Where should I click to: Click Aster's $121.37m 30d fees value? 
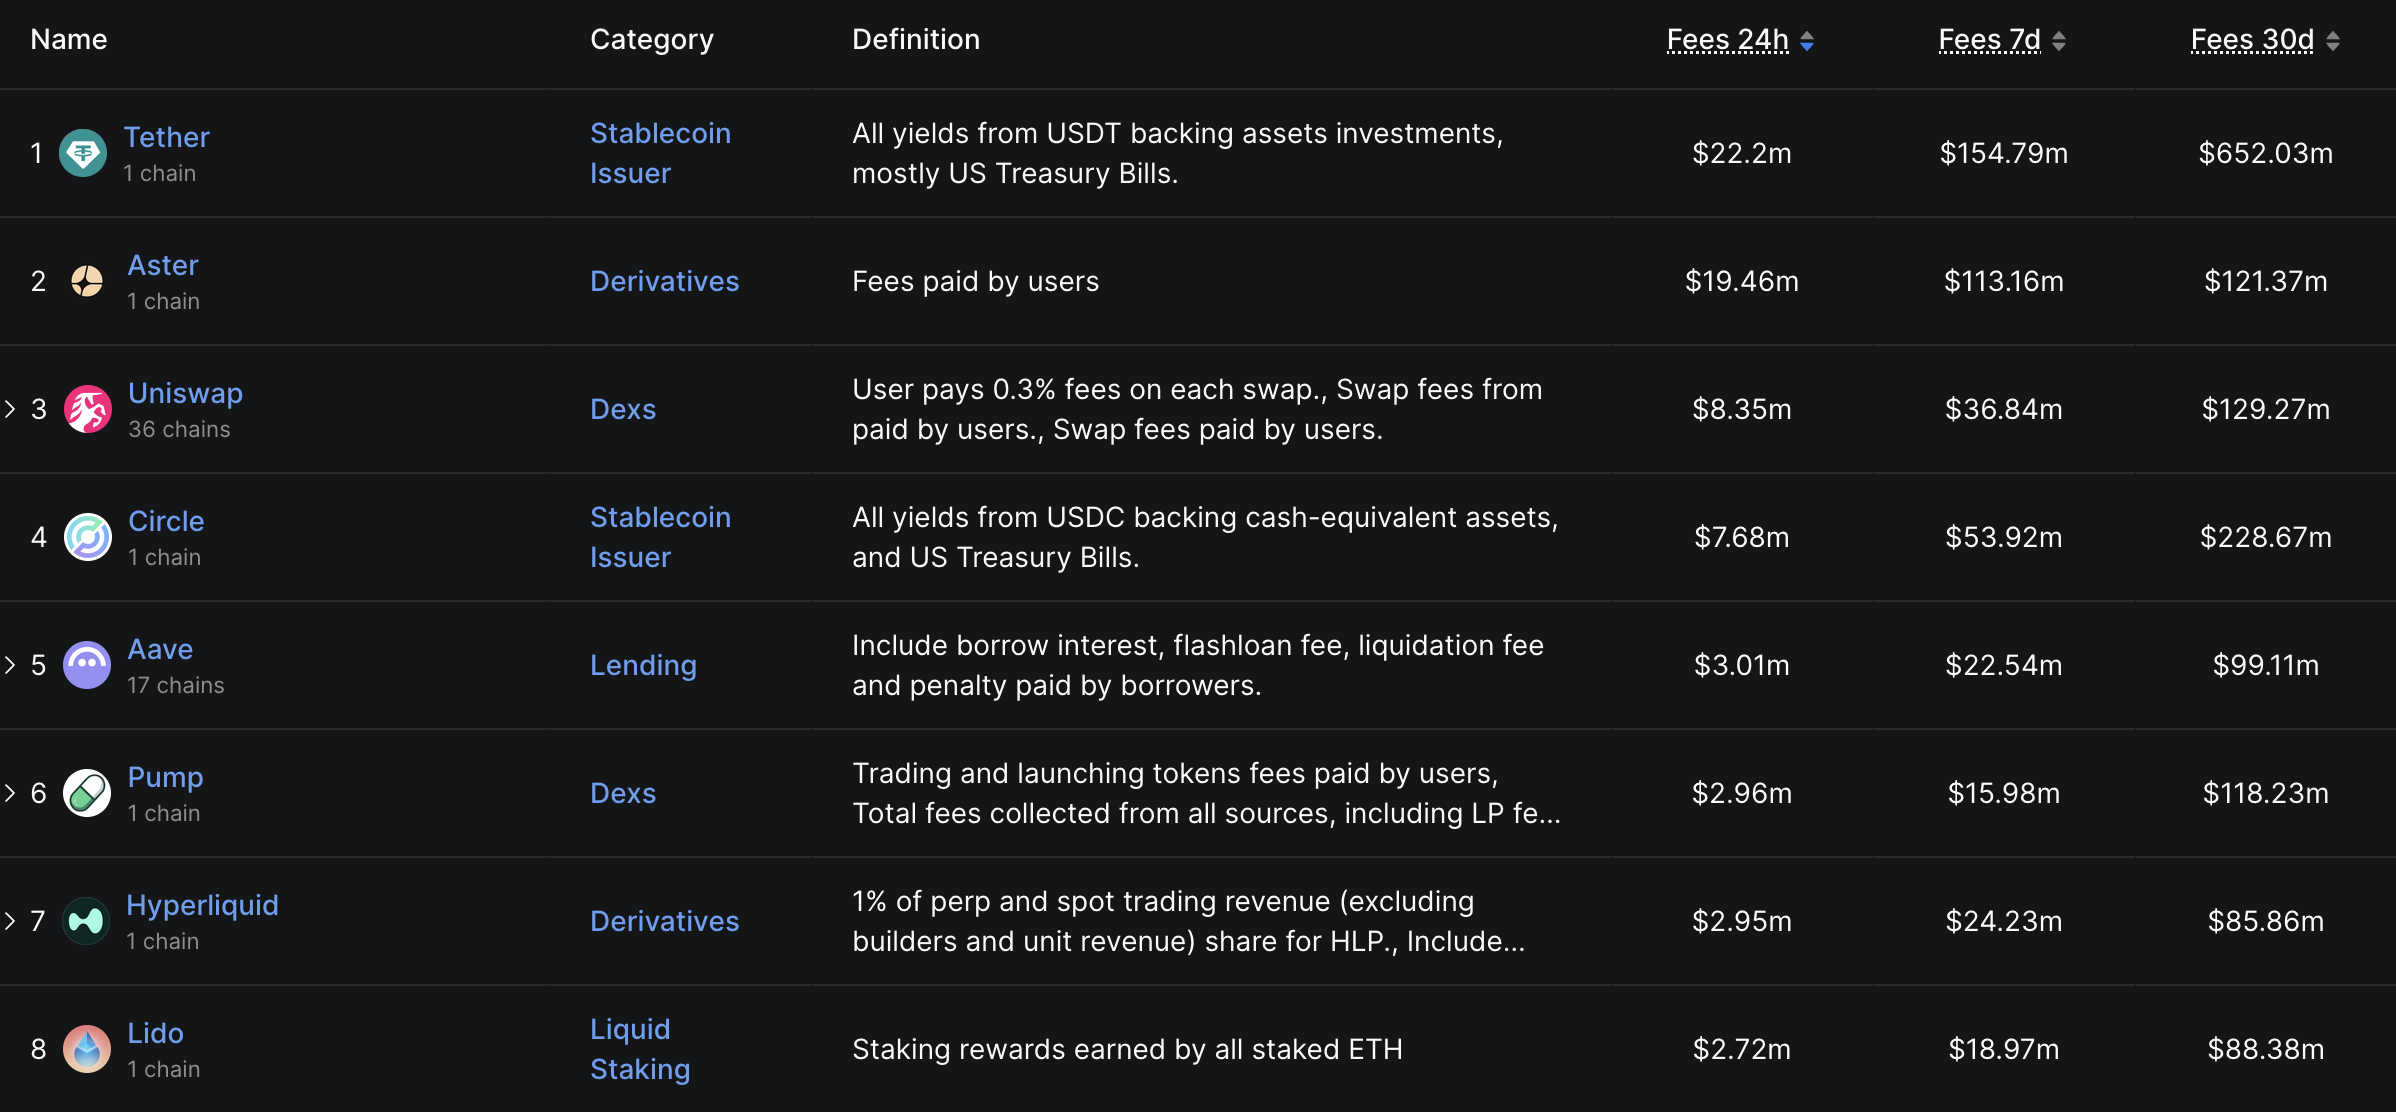(x=2266, y=281)
